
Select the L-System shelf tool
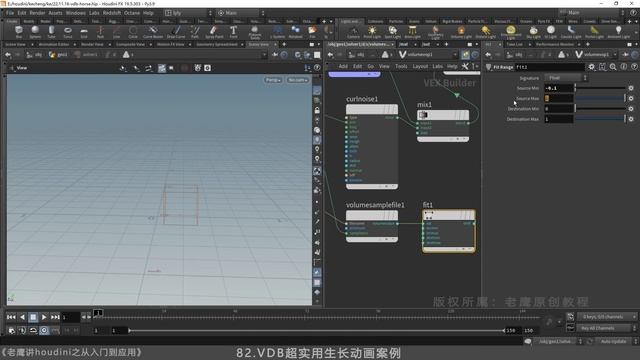click(x=278, y=32)
